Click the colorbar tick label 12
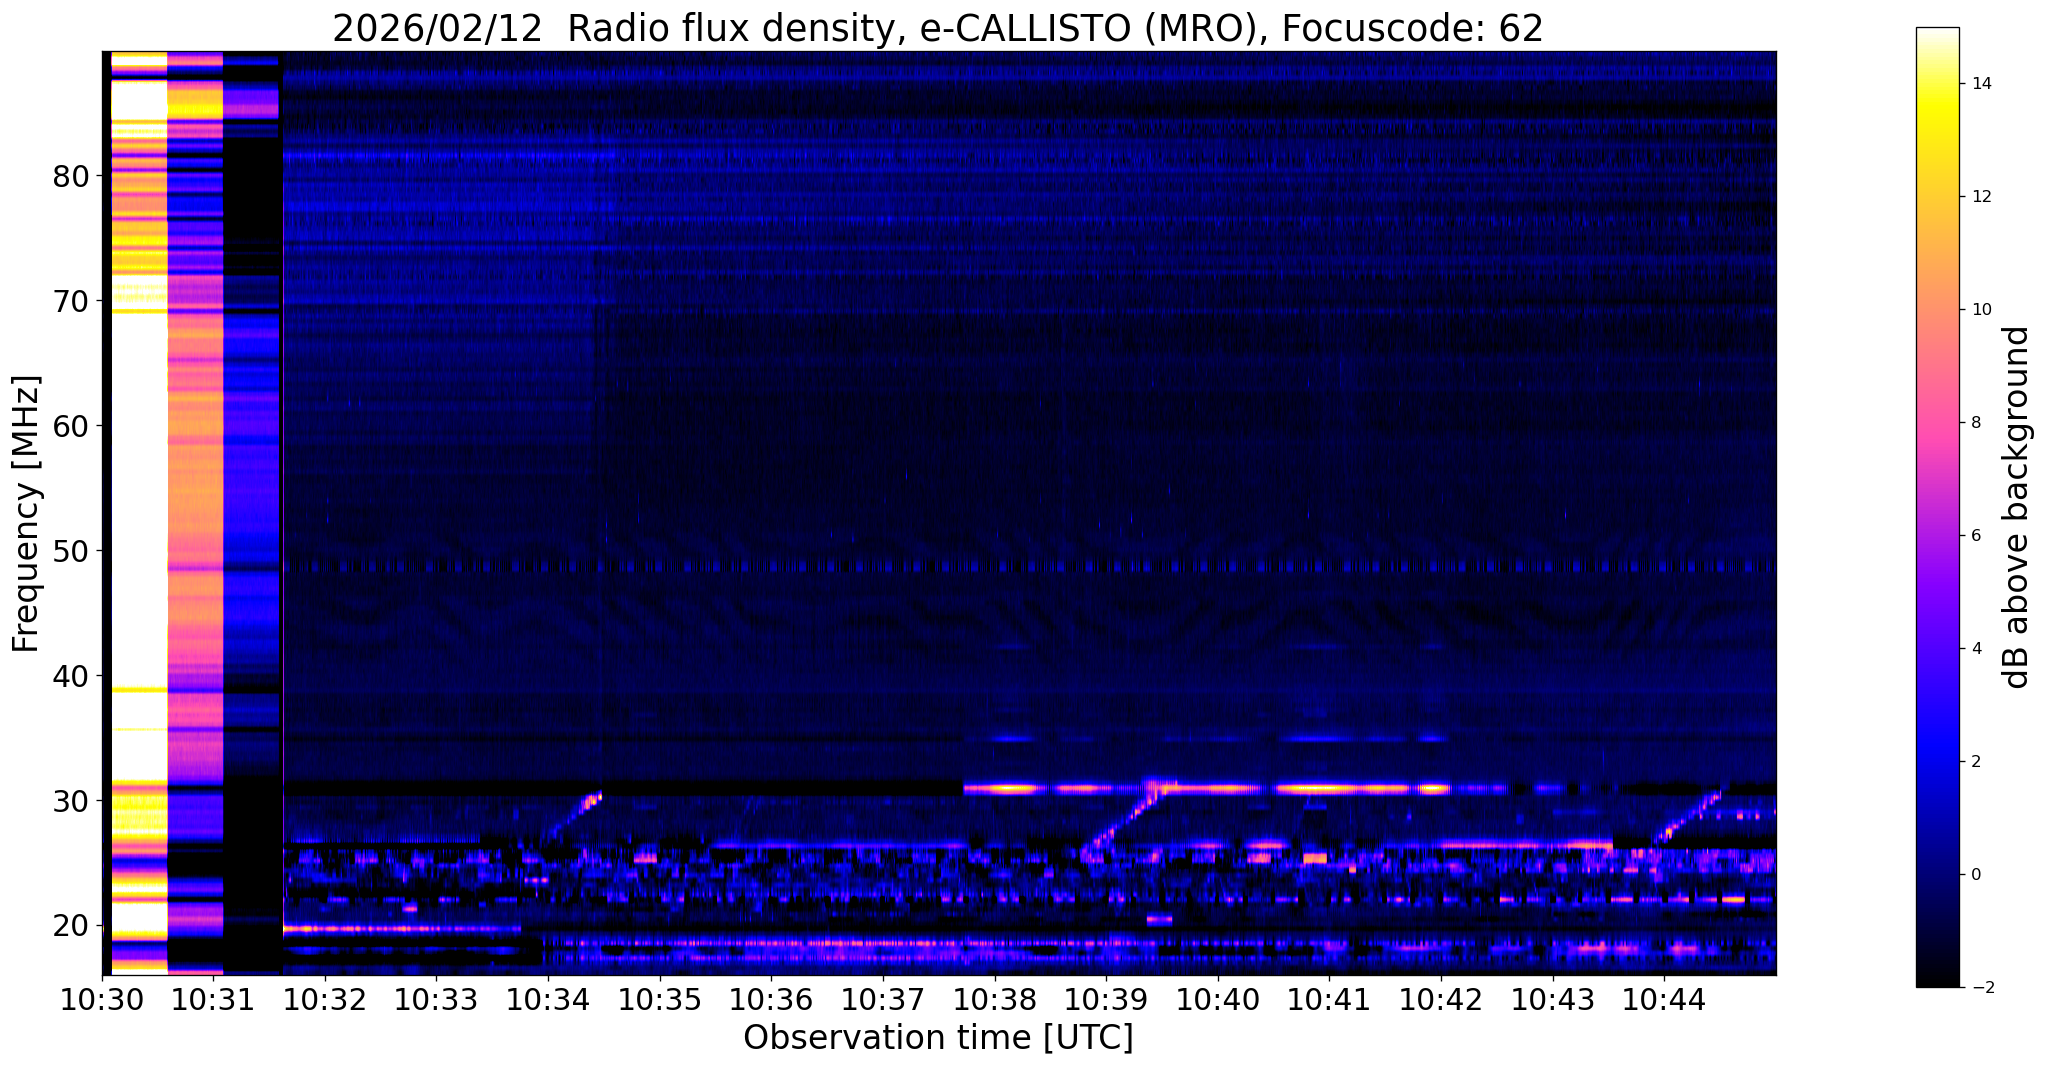The image size is (2047, 1067). coord(1980,197)
